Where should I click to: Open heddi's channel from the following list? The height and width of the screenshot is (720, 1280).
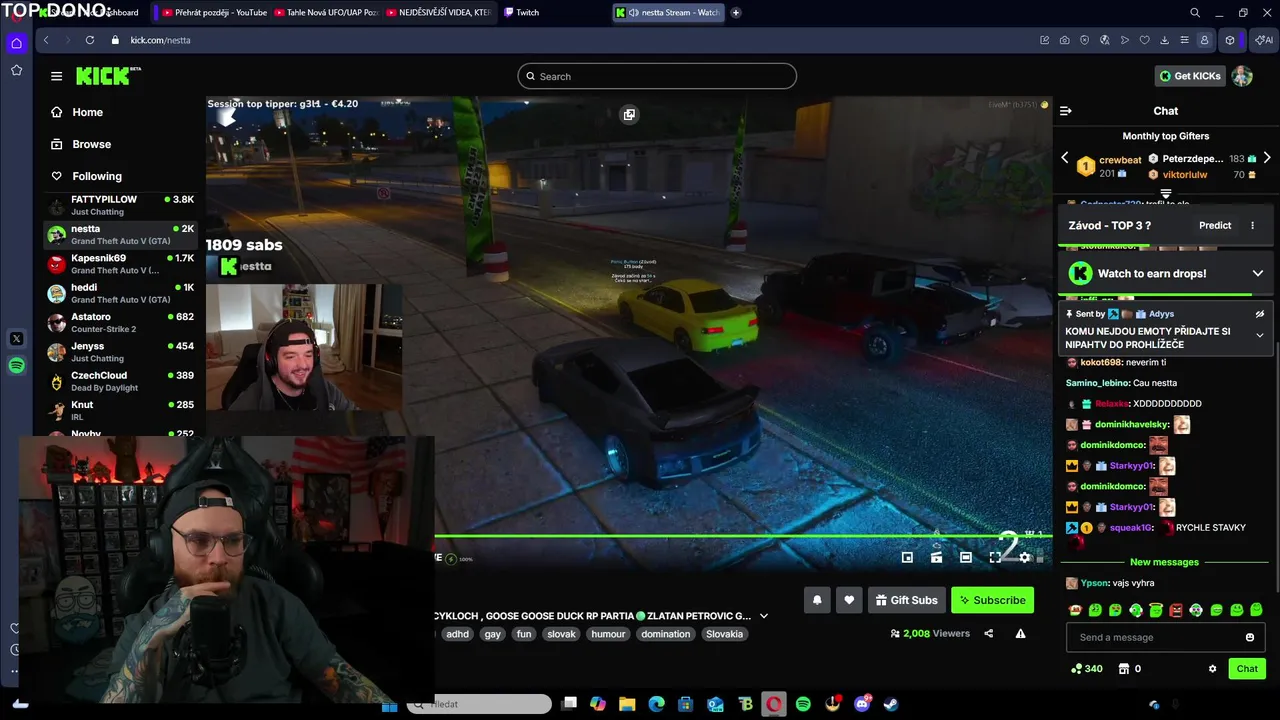[x=120, y=293]
